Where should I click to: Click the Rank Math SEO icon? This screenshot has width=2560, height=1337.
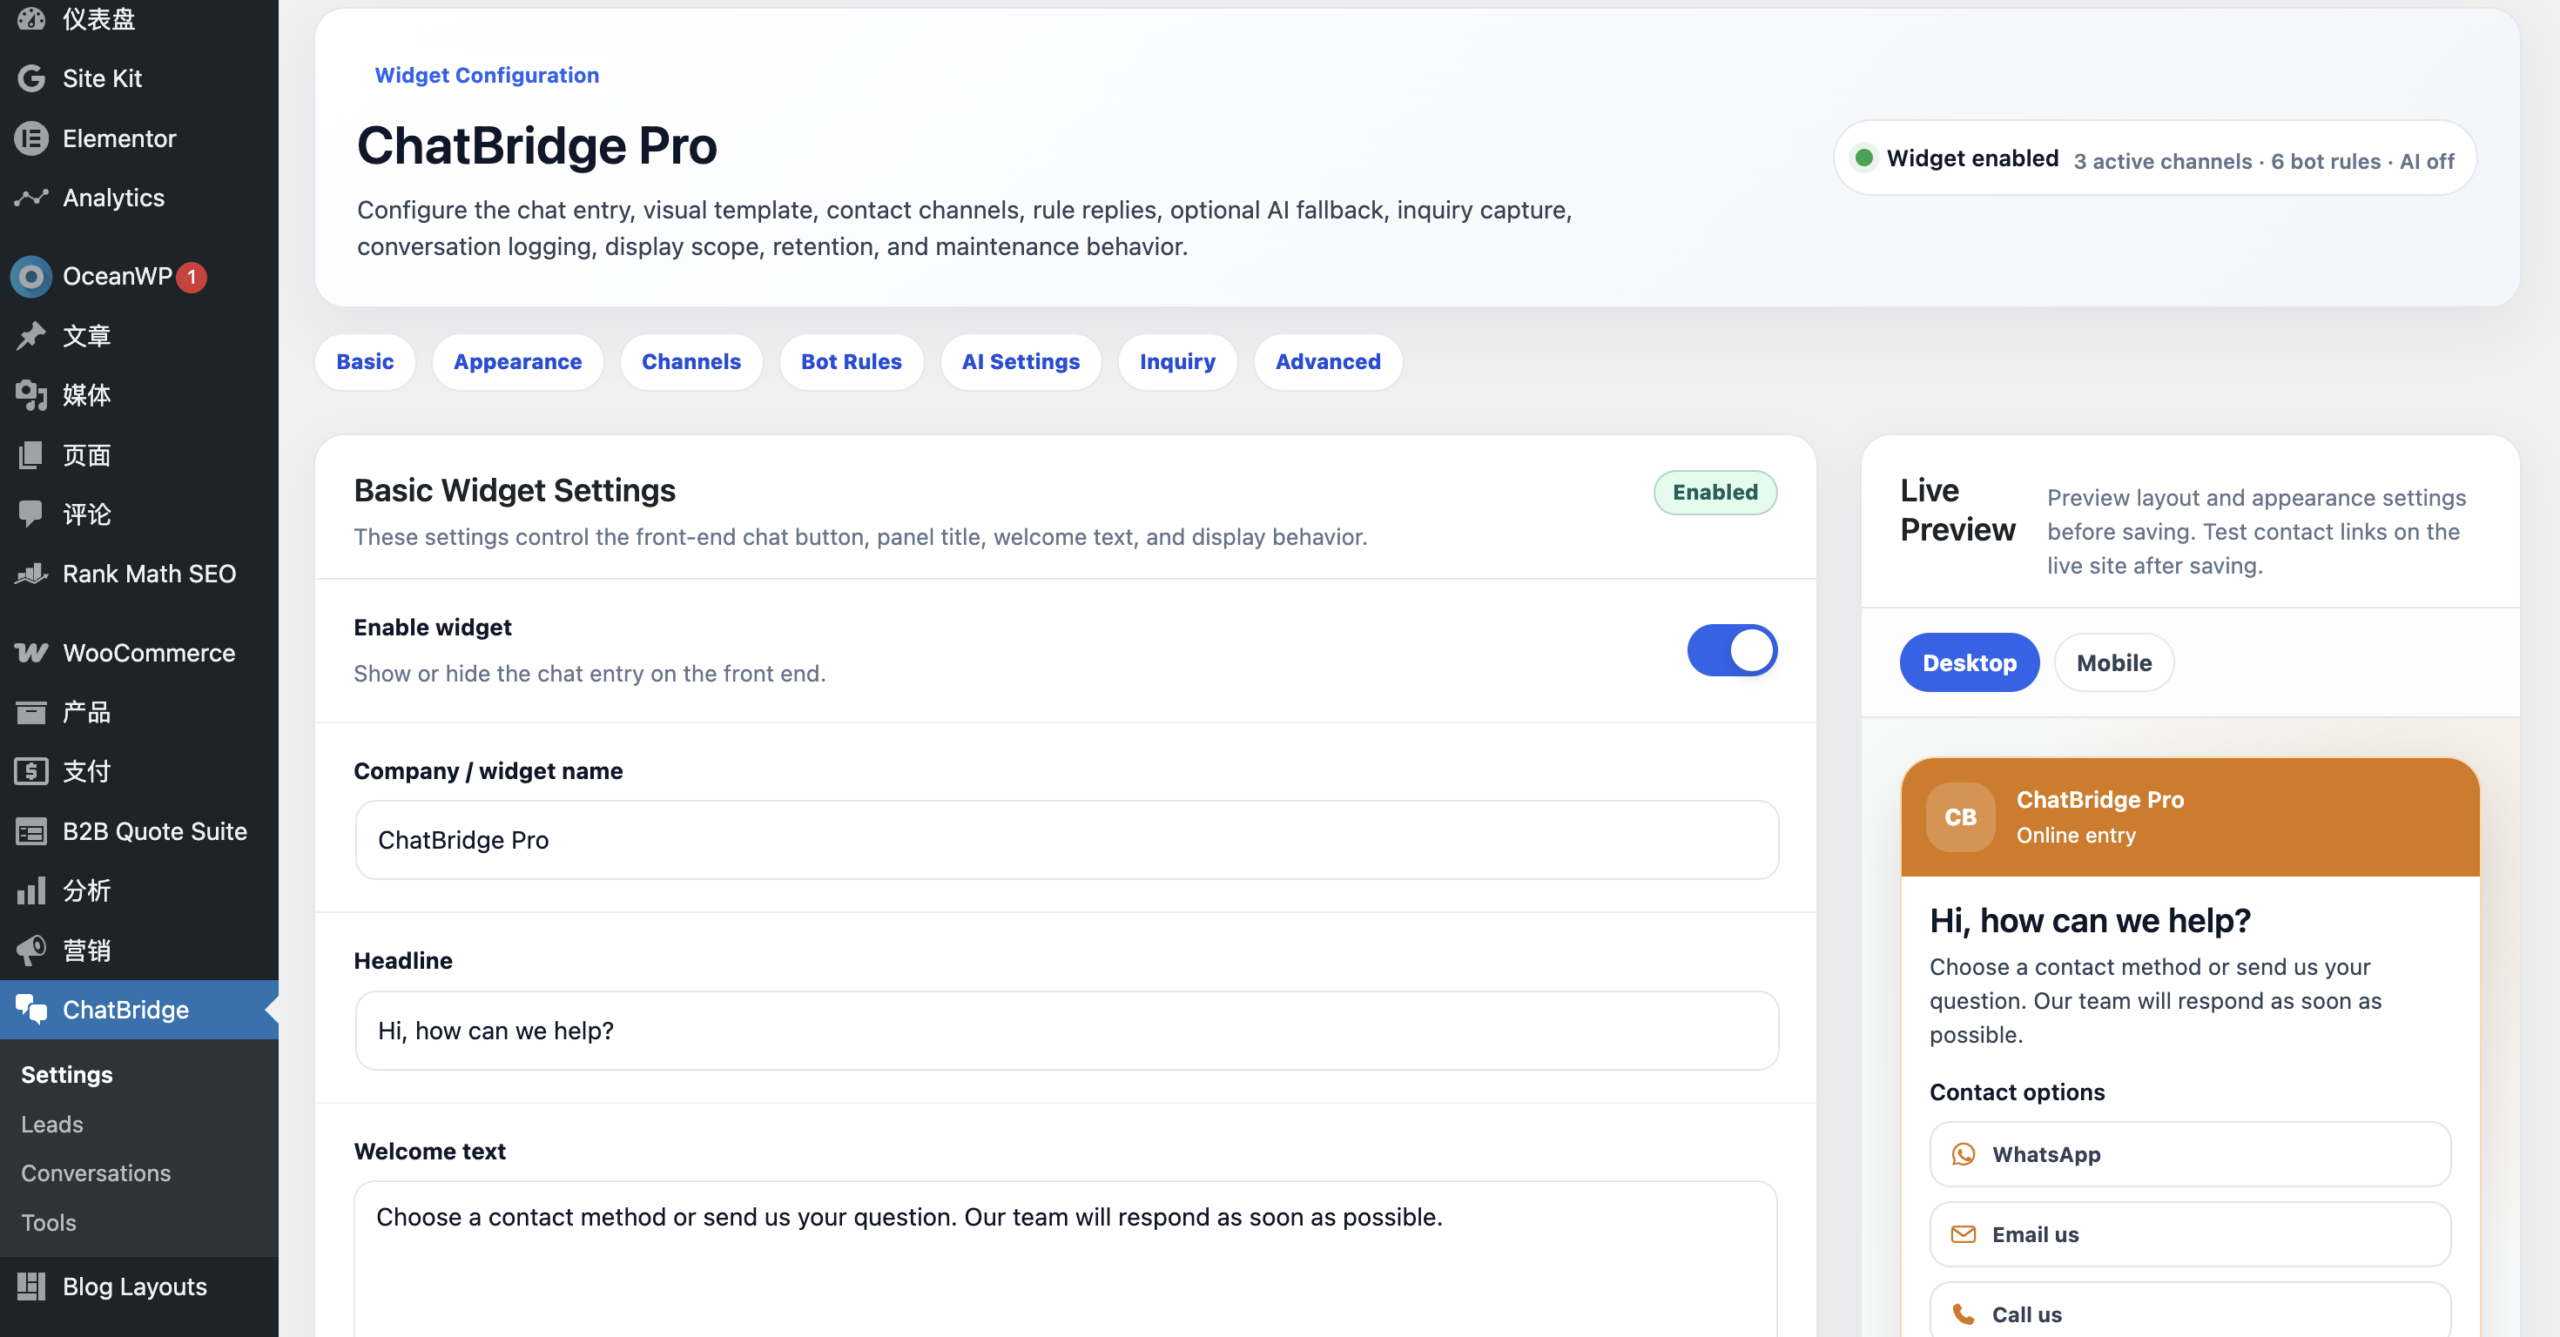click(x=31, y=574)
